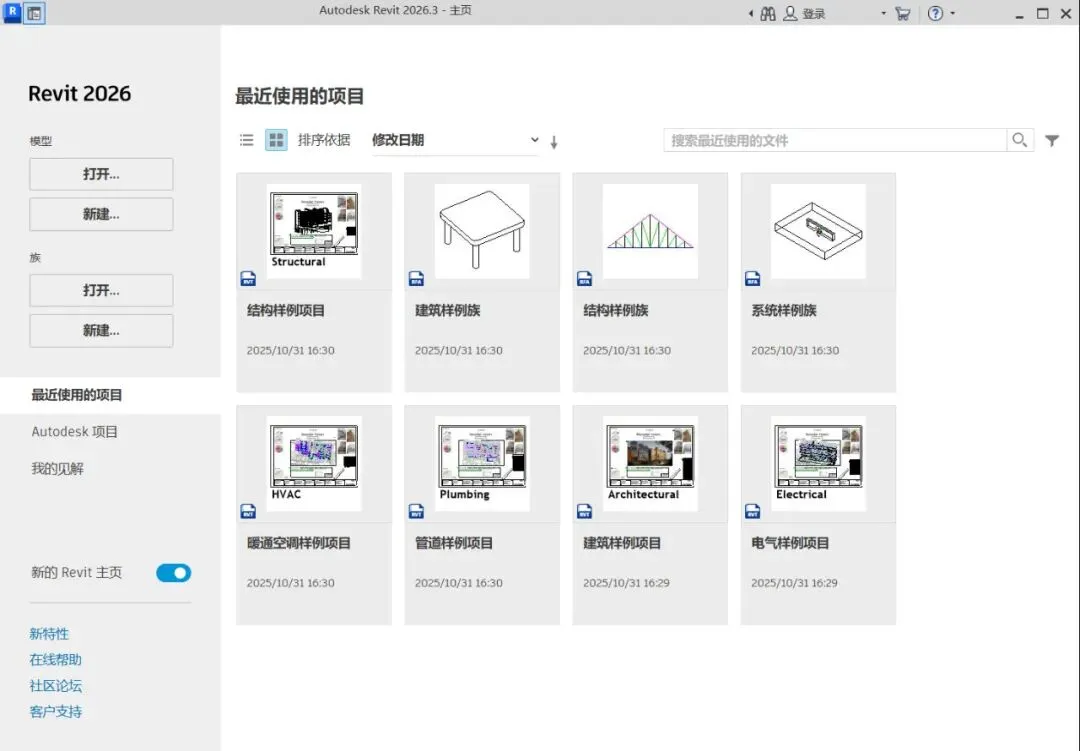Image resolution: width=1080 pixels, height=751 pixels.
Task: Open the Architectural project thumbnail
Action: (650, 464)
